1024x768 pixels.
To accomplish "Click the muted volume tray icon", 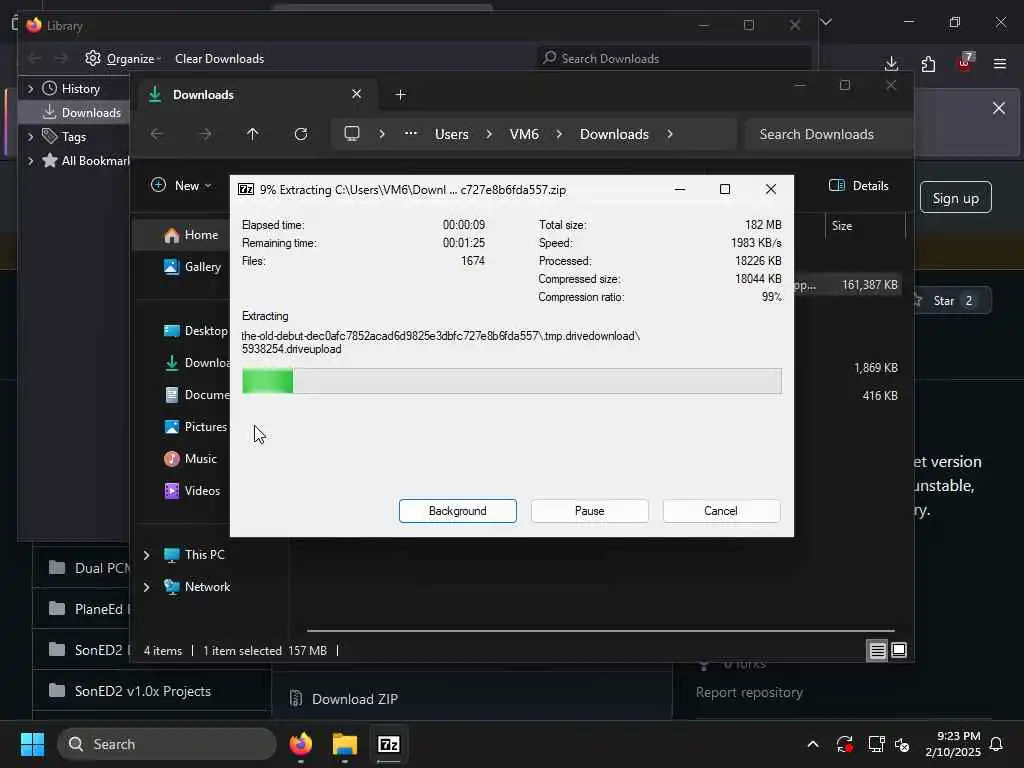I will pos(902,744).
